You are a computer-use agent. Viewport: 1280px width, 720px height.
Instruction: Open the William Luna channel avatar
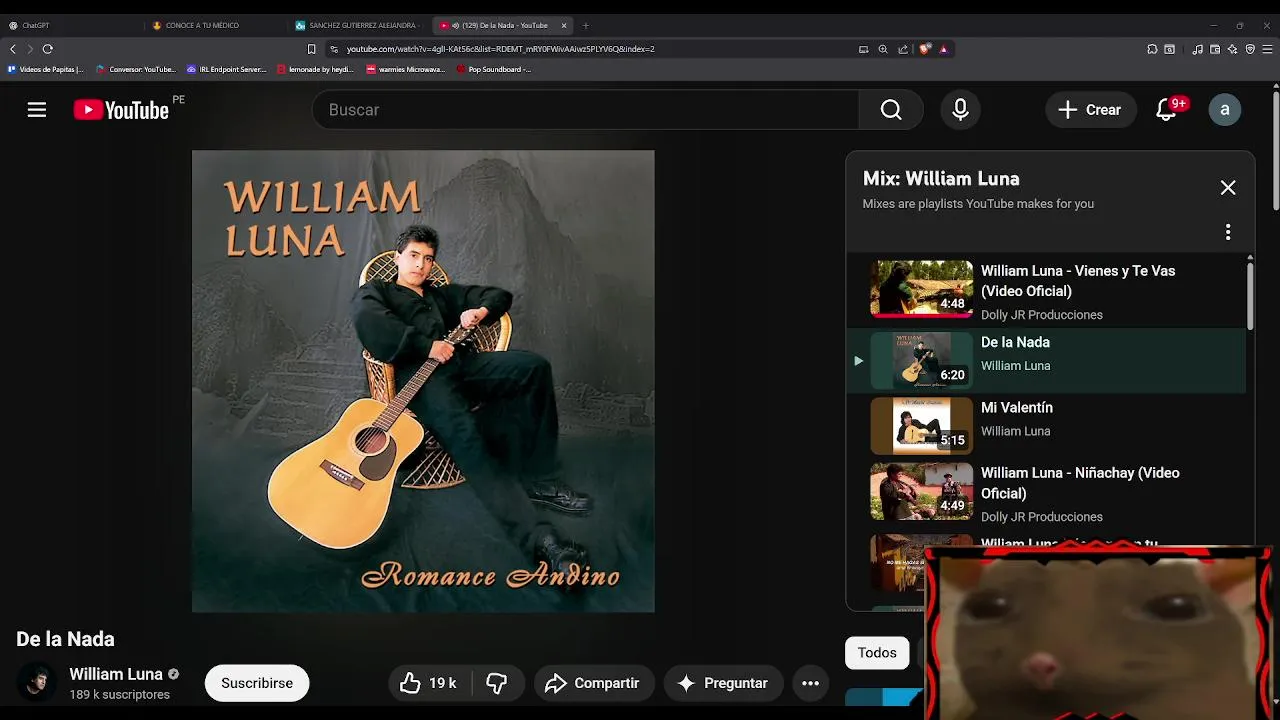tap(38, 683)
